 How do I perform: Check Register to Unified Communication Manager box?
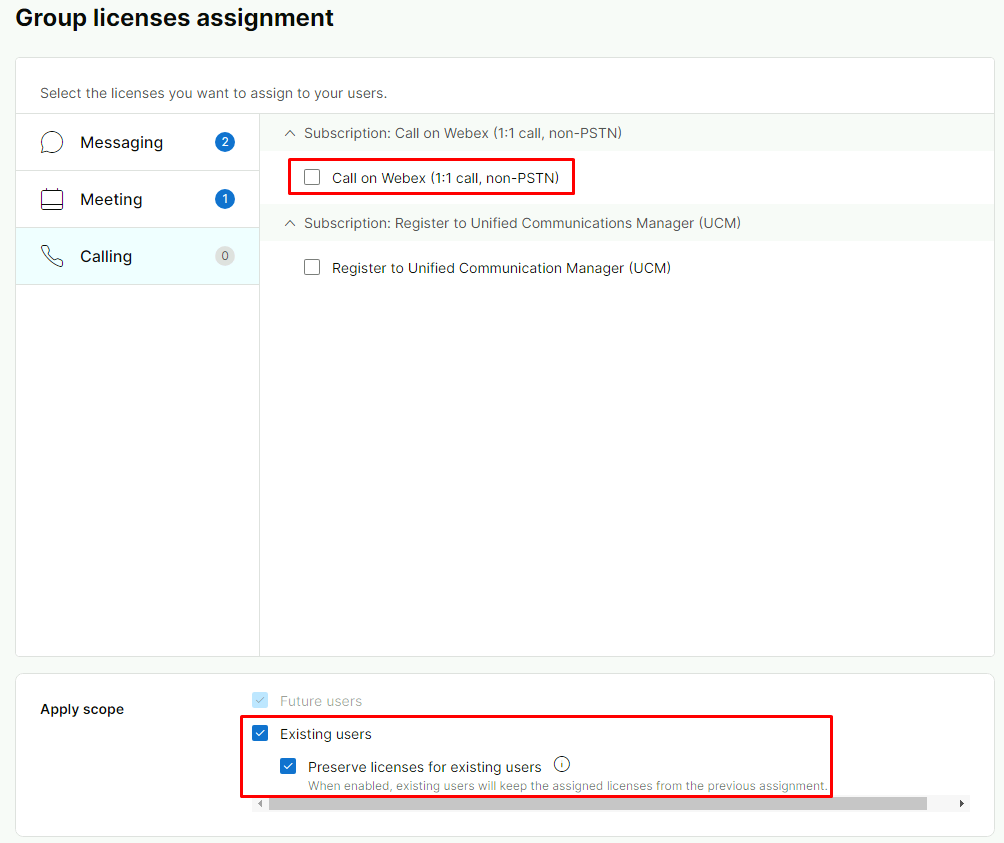(312, 268)
